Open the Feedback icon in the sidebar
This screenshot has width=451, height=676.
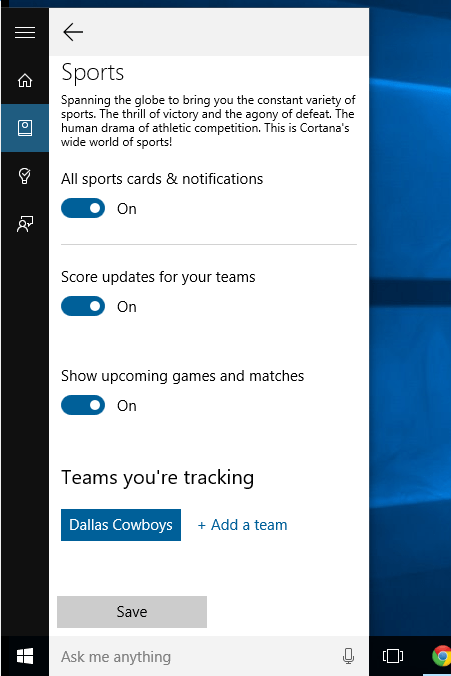(25, 224)
